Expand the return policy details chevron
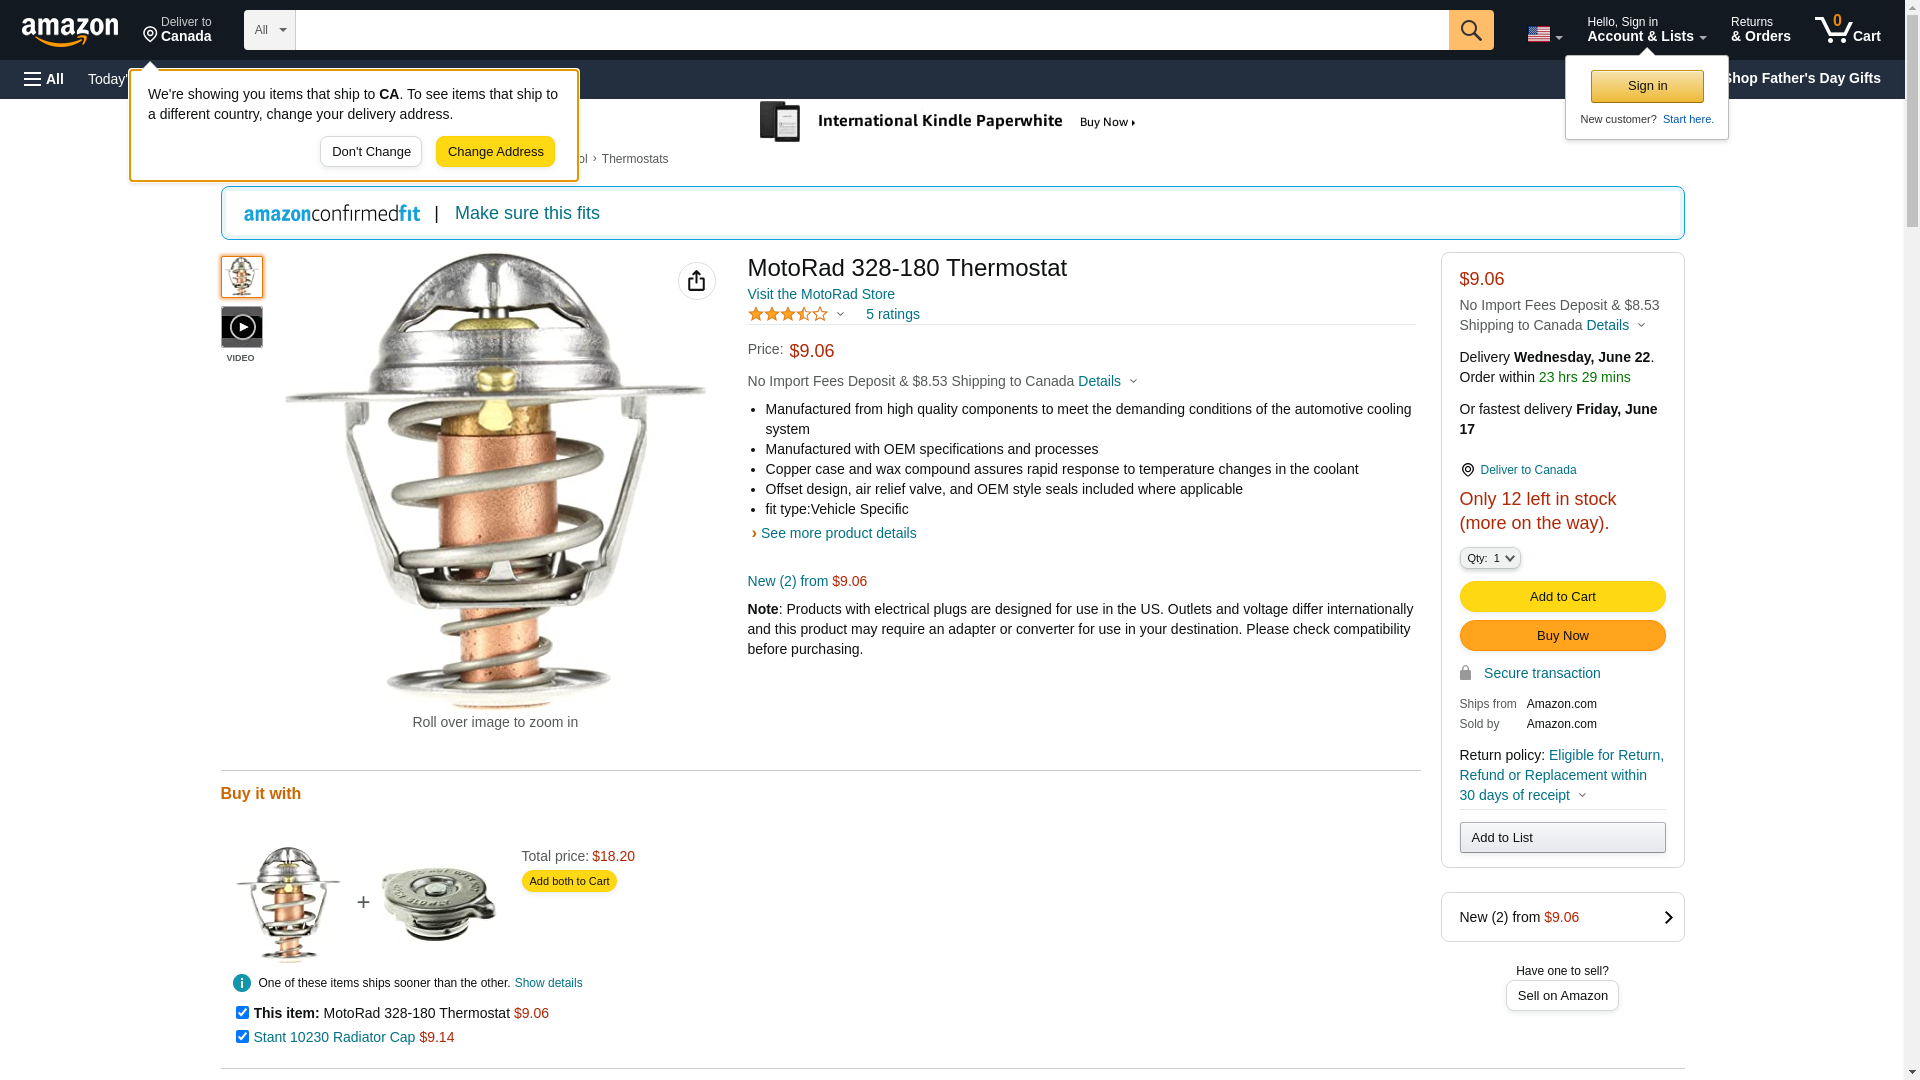 click(x=1582, y=795)
